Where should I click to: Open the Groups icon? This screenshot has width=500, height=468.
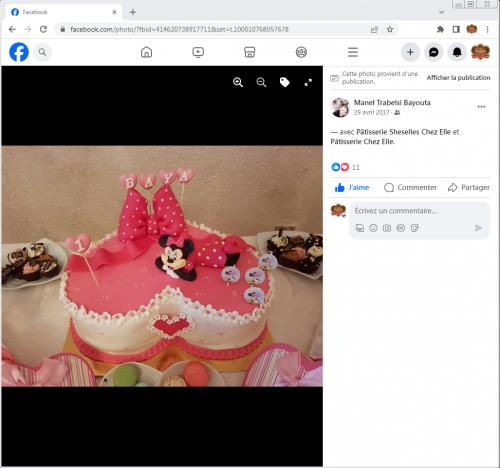[x=301, y=52]
